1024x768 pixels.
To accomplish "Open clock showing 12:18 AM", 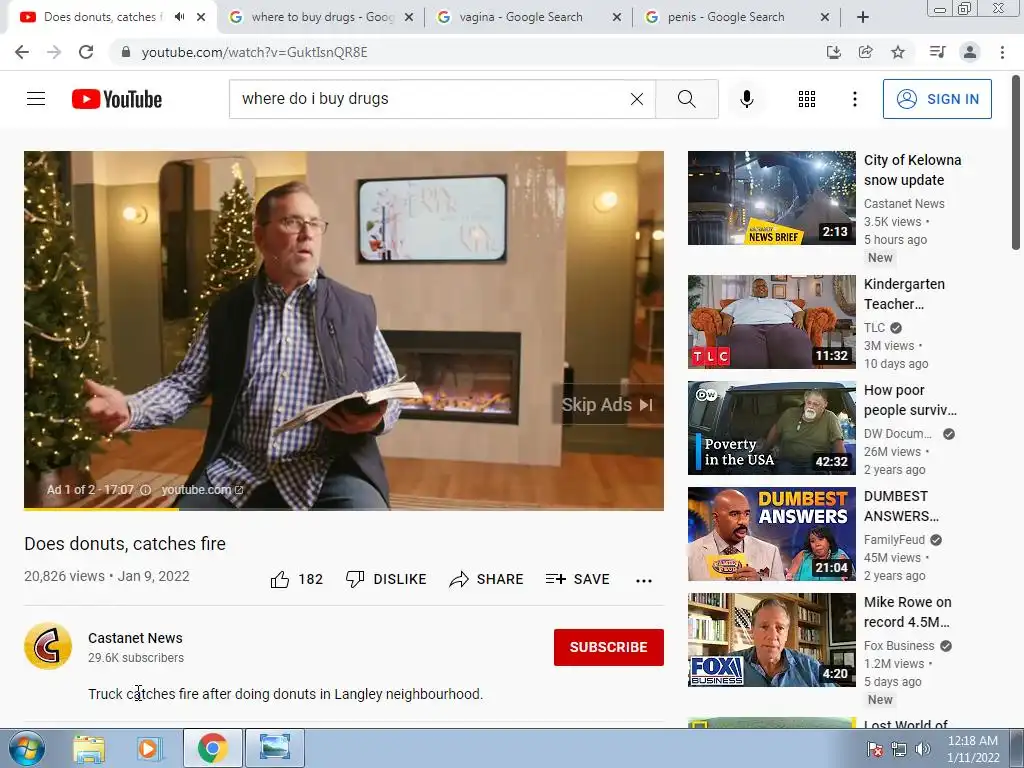I will tap(973, 749).
